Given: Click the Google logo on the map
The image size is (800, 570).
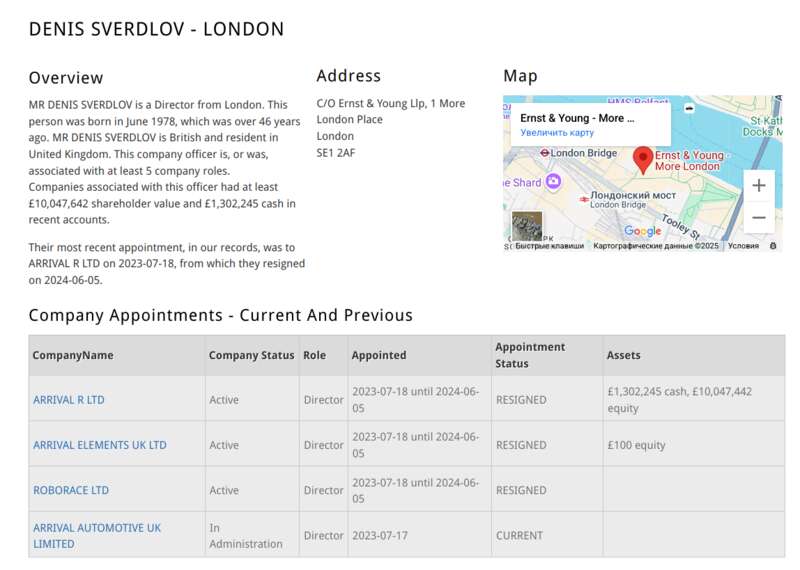Looking at the screenshot, I should coord(643,231).
